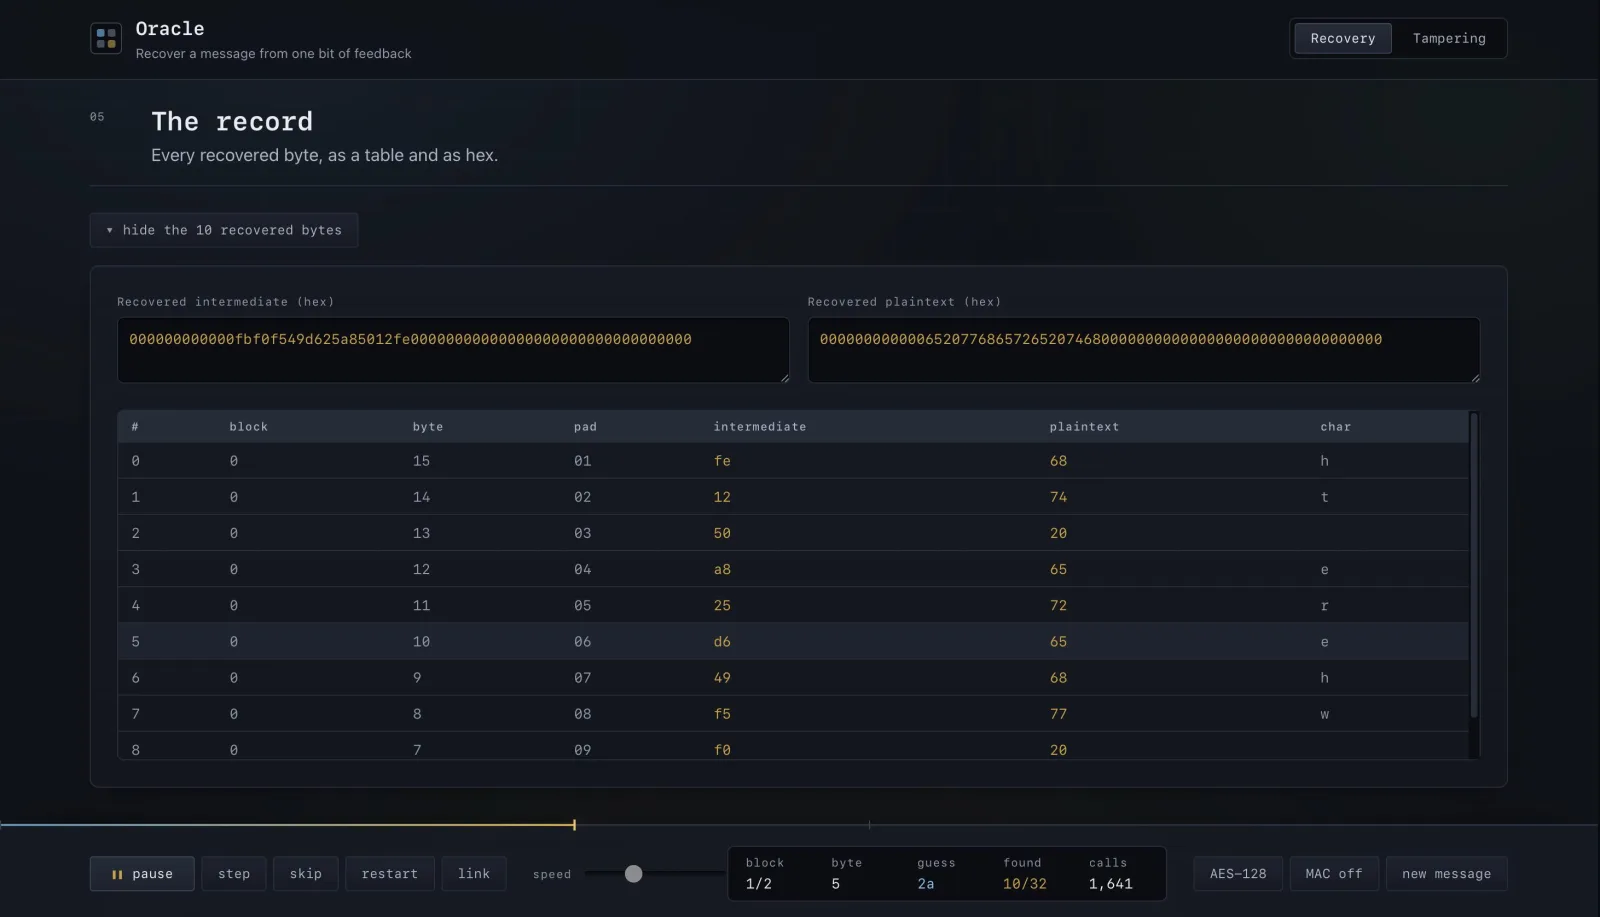The height and width of the screenshot is (917, 1600).
Task: Click the resize grip of plaintext field
Action: (1475, 377)
